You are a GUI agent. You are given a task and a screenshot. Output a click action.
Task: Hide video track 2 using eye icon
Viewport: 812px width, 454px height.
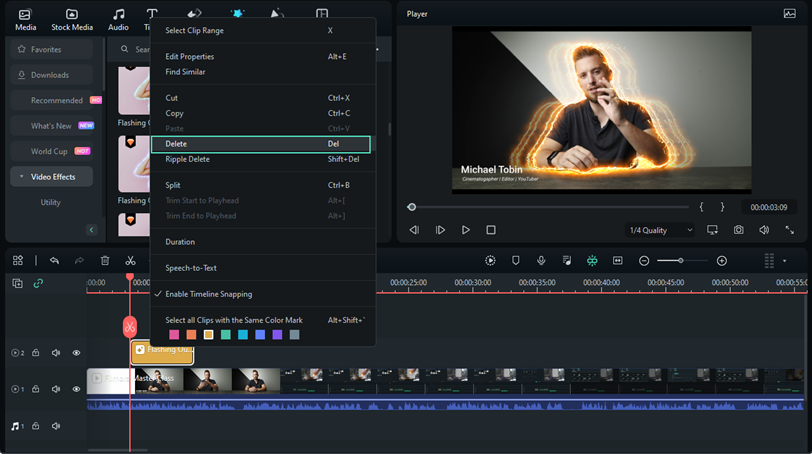76,353
